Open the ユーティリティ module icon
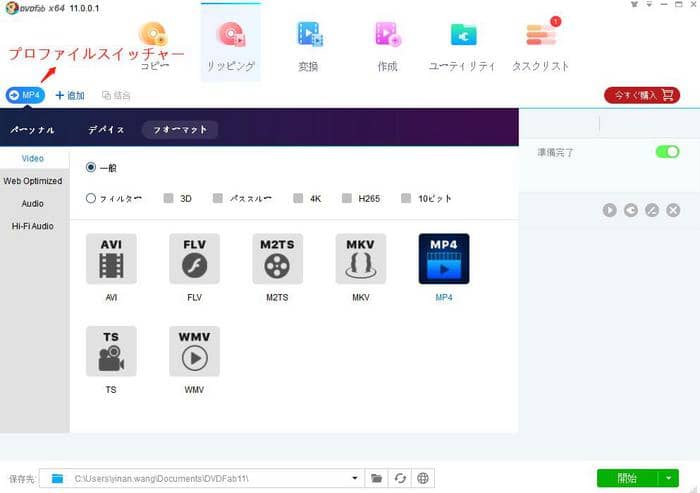 (462, 37)
